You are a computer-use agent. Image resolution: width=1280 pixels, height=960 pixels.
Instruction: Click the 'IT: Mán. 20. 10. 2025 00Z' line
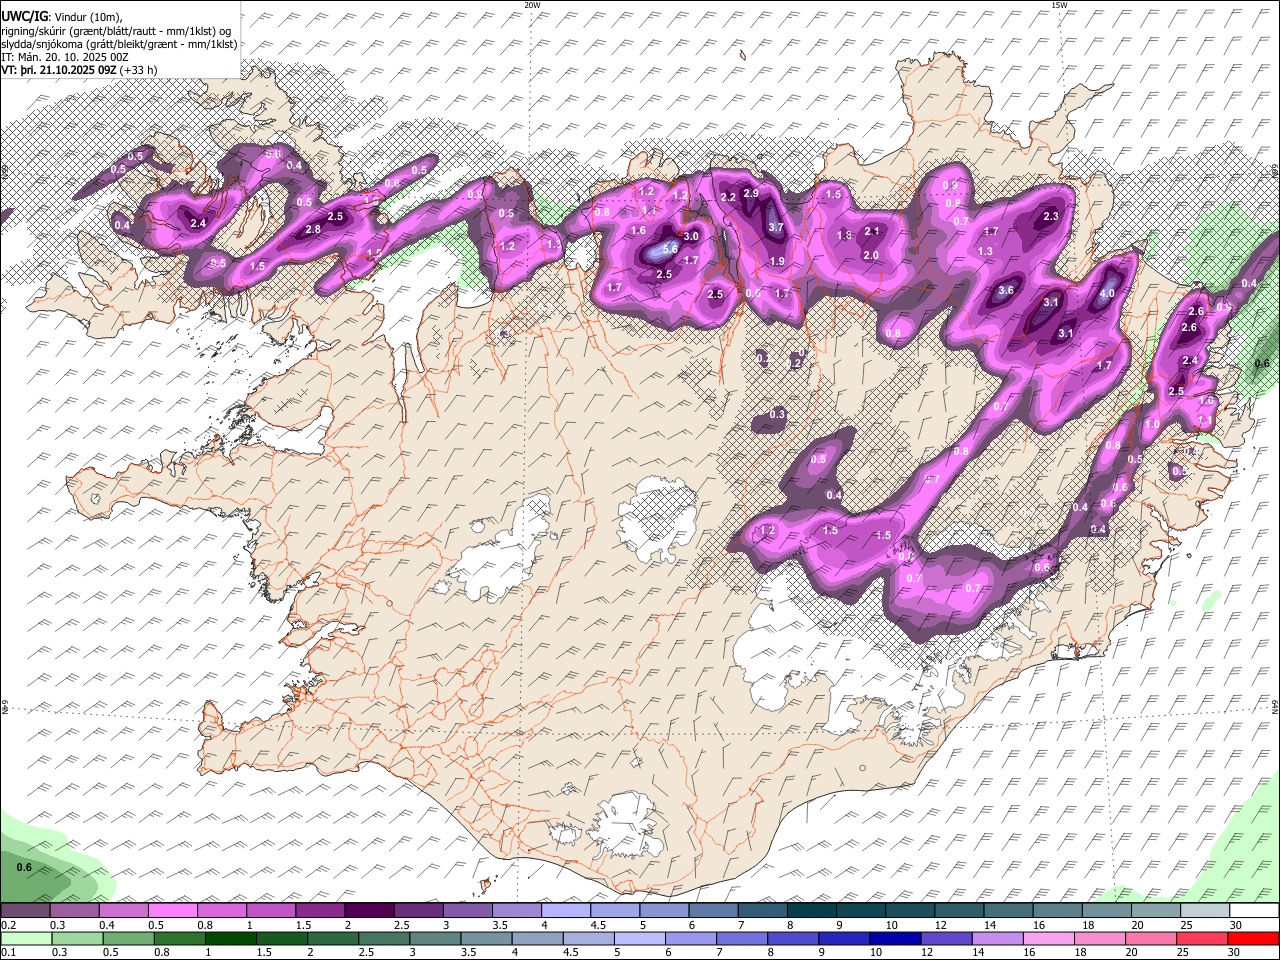click(65, 57)
